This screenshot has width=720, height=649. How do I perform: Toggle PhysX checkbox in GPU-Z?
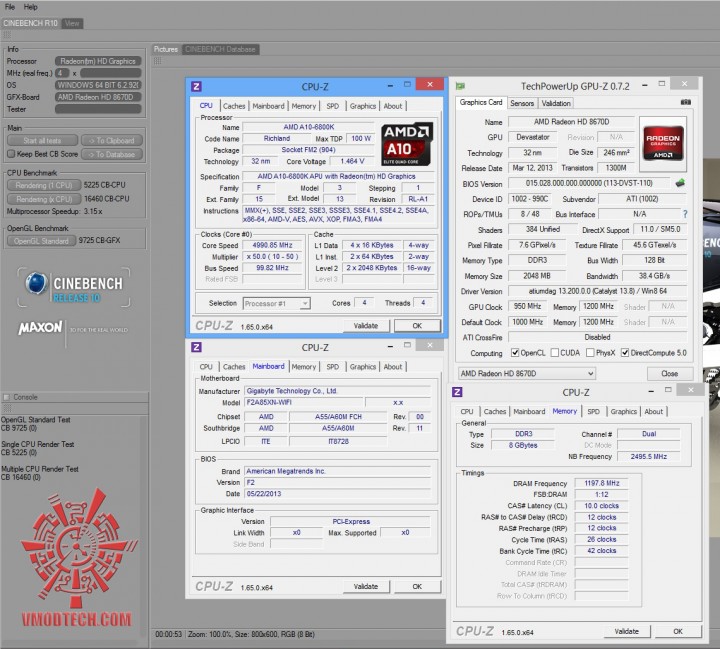click(x=590, y=353)
